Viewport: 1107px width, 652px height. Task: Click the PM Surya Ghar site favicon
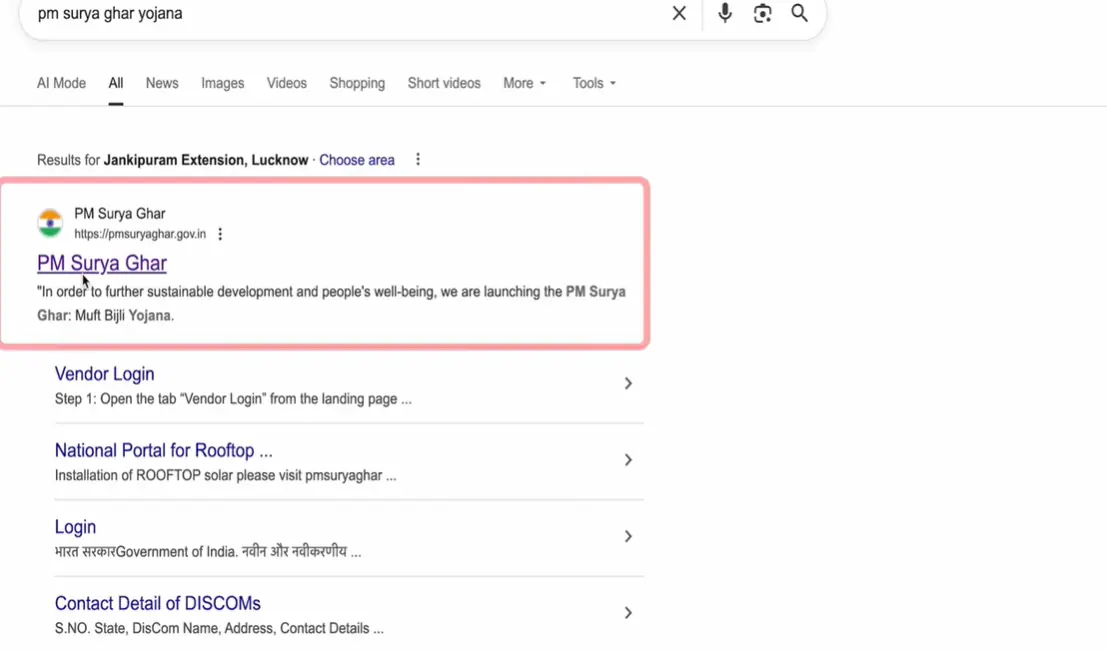(50, 223)
